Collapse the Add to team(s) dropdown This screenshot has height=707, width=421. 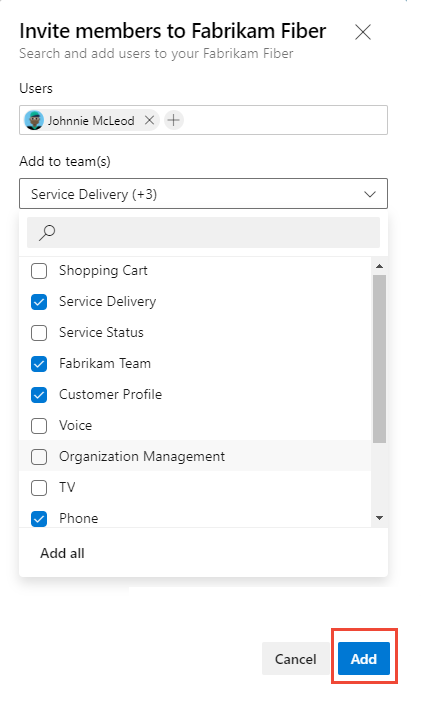203,194
